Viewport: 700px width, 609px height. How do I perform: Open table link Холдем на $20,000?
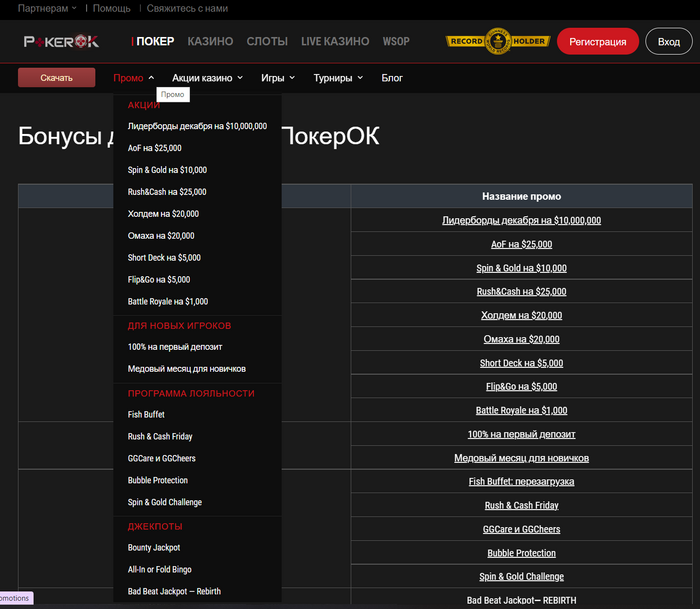521,315
